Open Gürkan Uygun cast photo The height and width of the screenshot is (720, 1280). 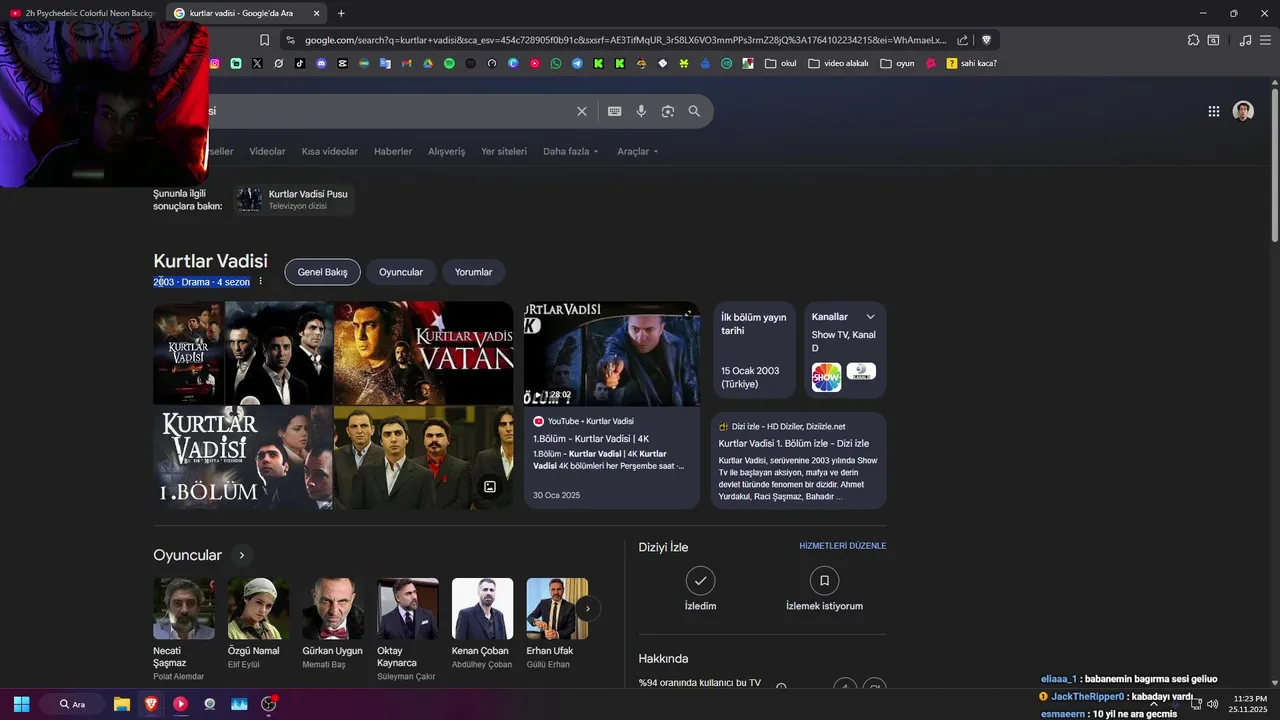point(333,608)
